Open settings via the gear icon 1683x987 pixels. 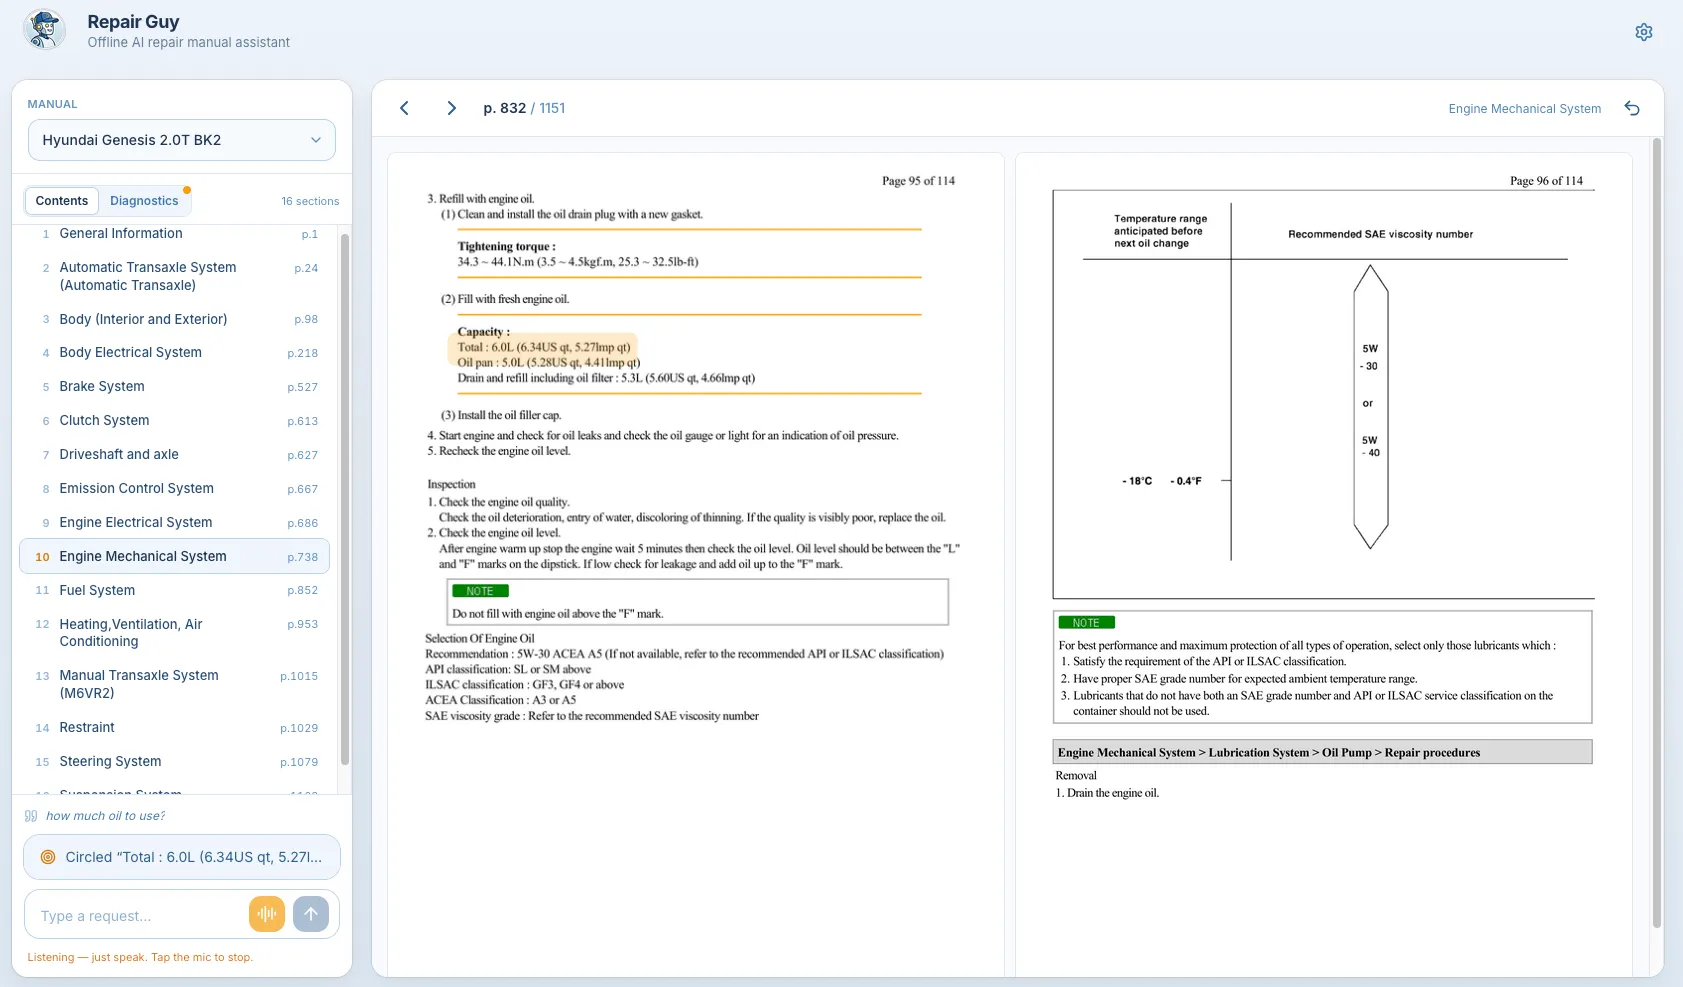(x=1643, y=32)
